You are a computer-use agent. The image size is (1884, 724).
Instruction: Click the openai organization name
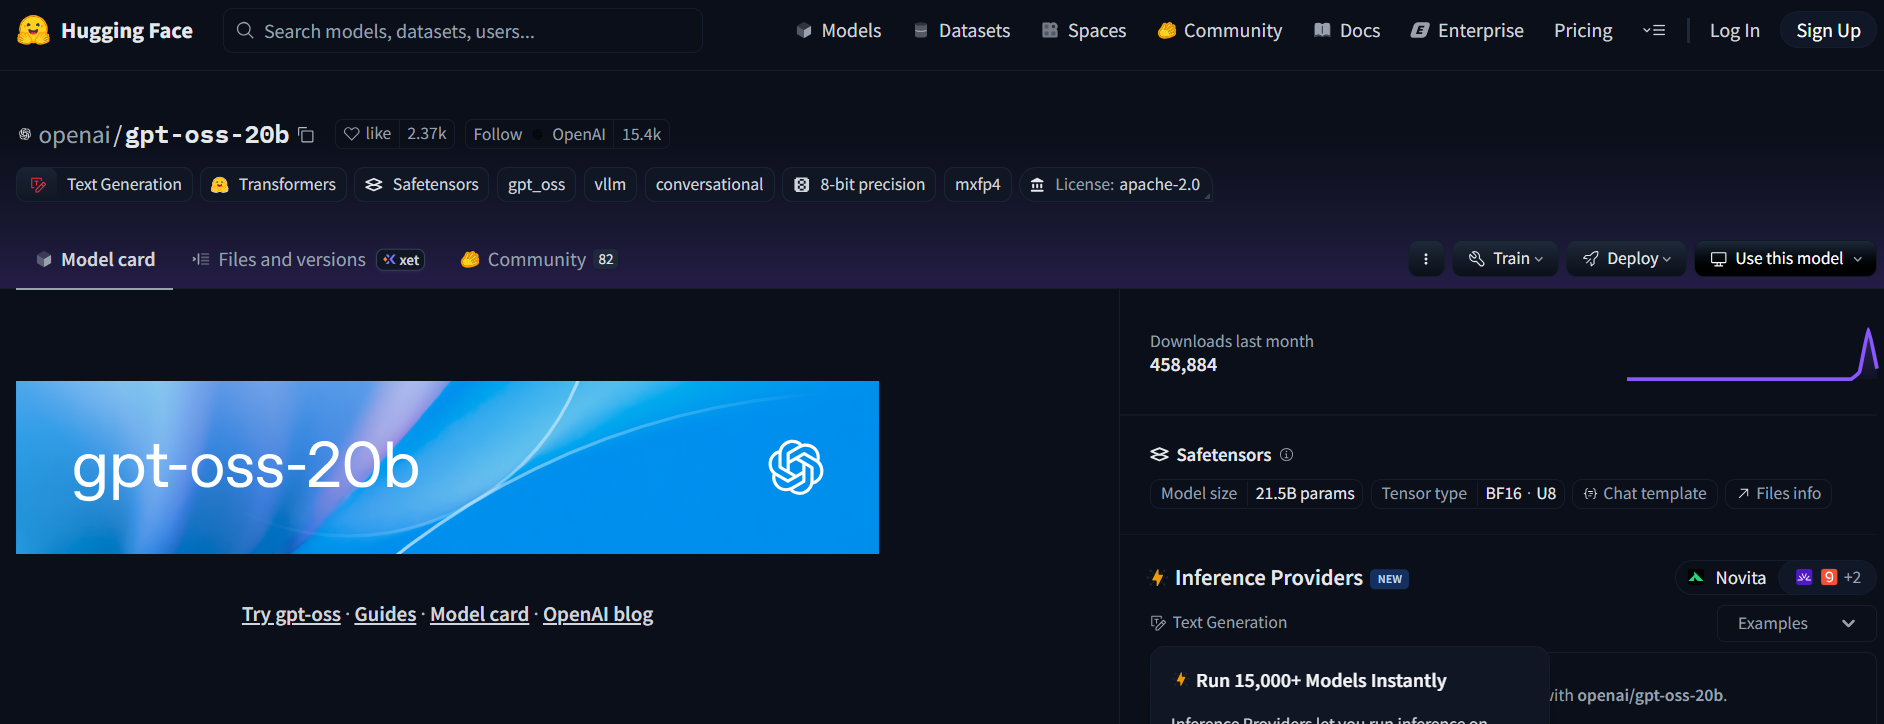pos(74,135)
